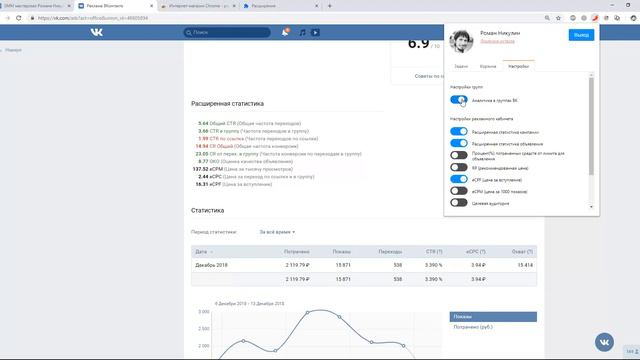Click the Показы column header
Viewport: 640px width, 360px height.
[341, 252]
